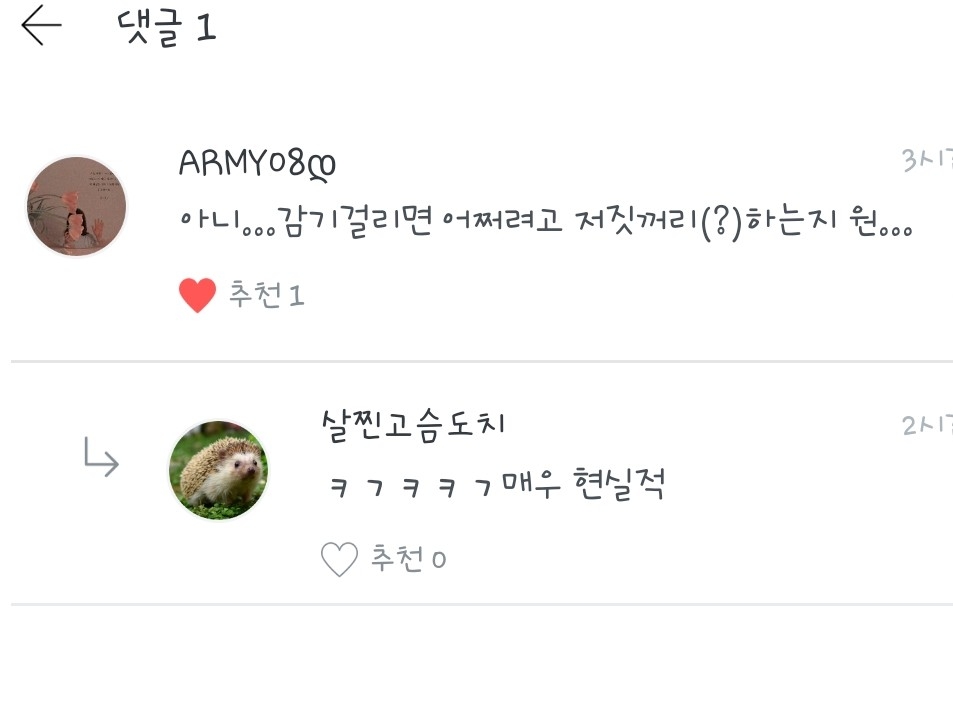Tap the comment count number 1 in header

(x=207, y=28)
